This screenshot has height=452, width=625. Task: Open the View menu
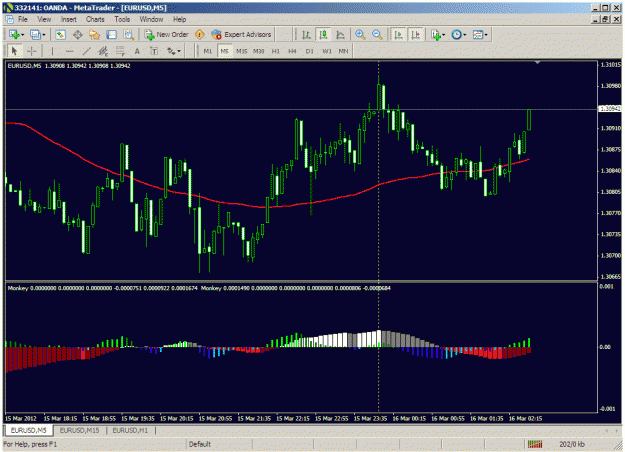[x=44, y=19]
